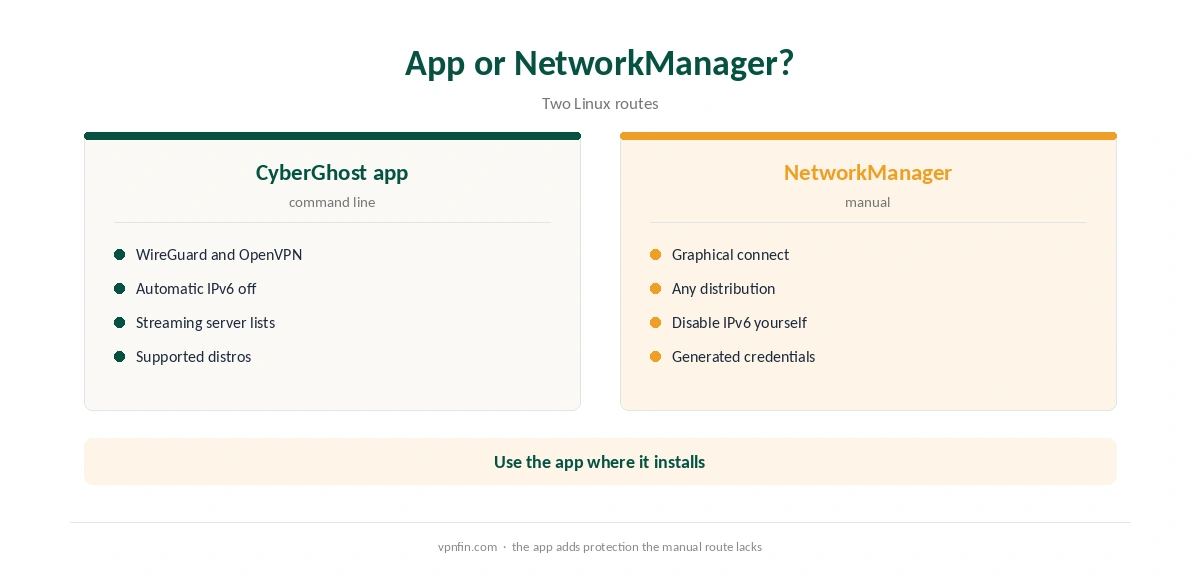The width and height of the screenshot is (1200, 576).
Task: Click green bullet beside 'Supported distros'
Action: [x=120, y=357]
